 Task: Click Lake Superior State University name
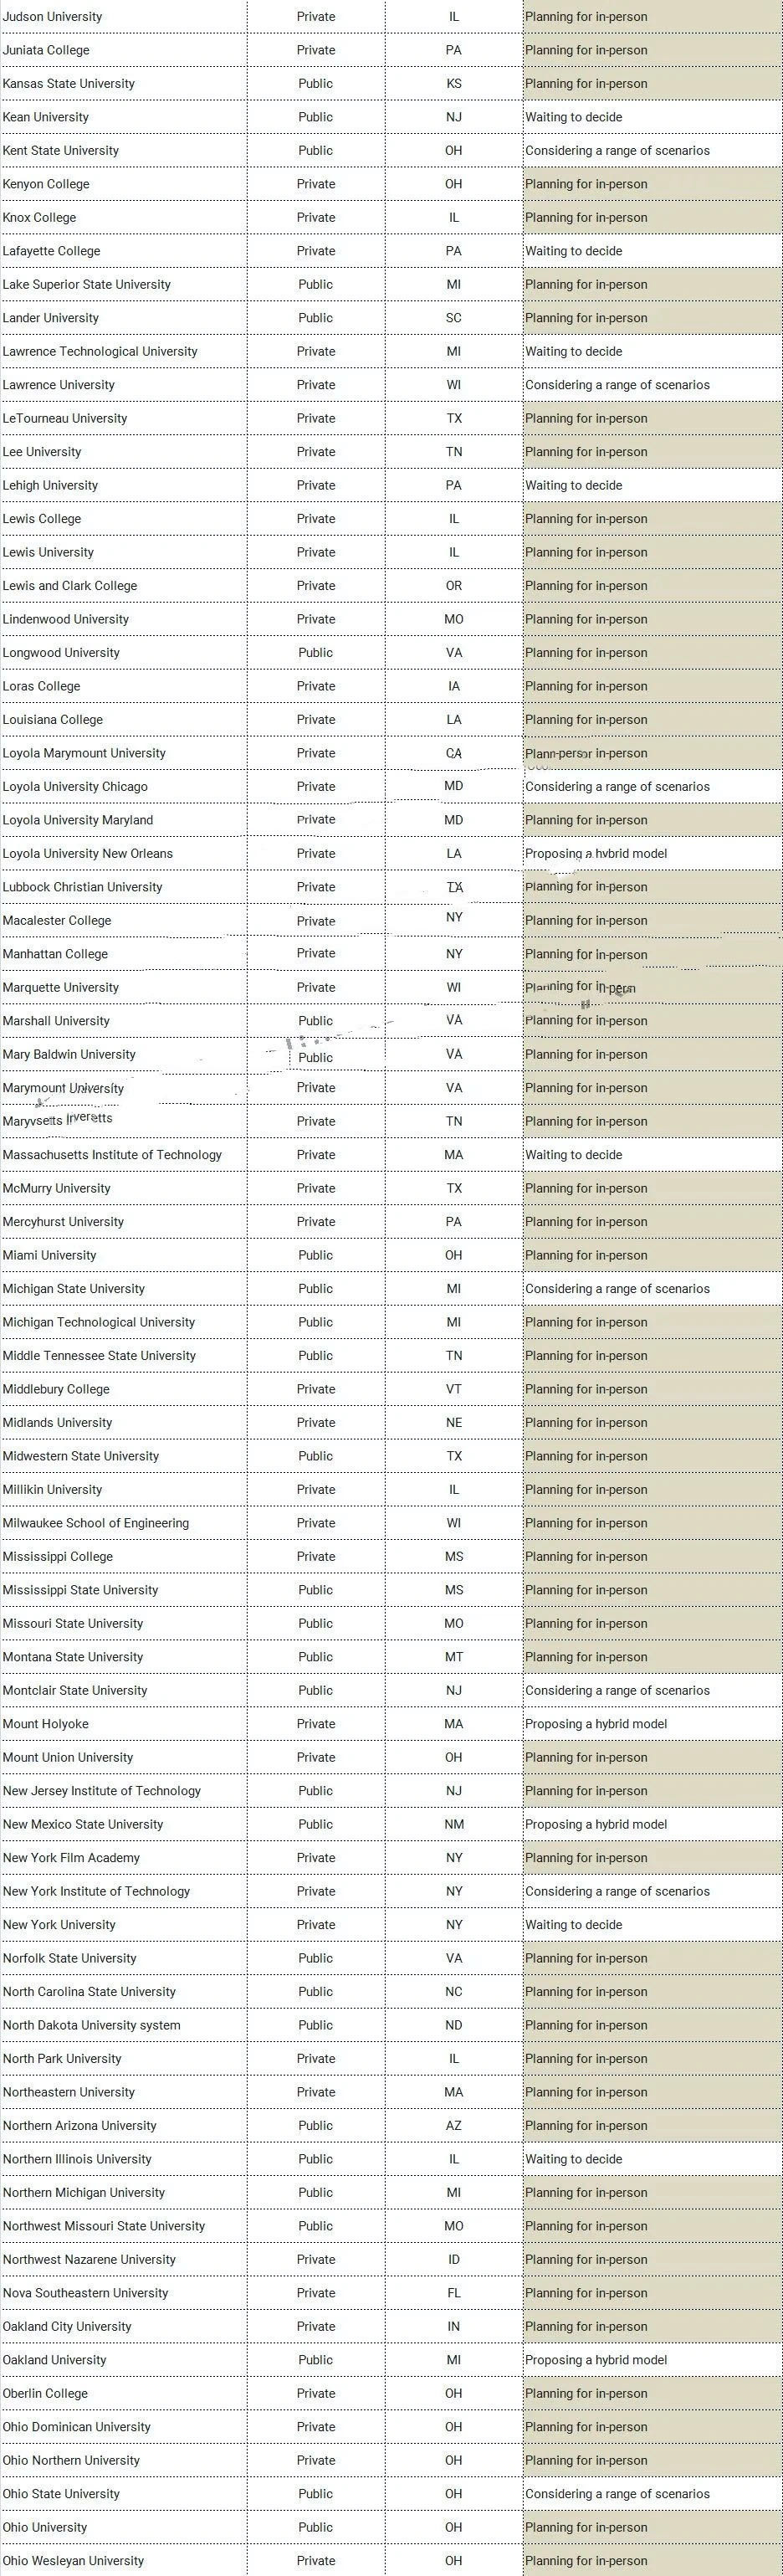click(x=86, y=285)
